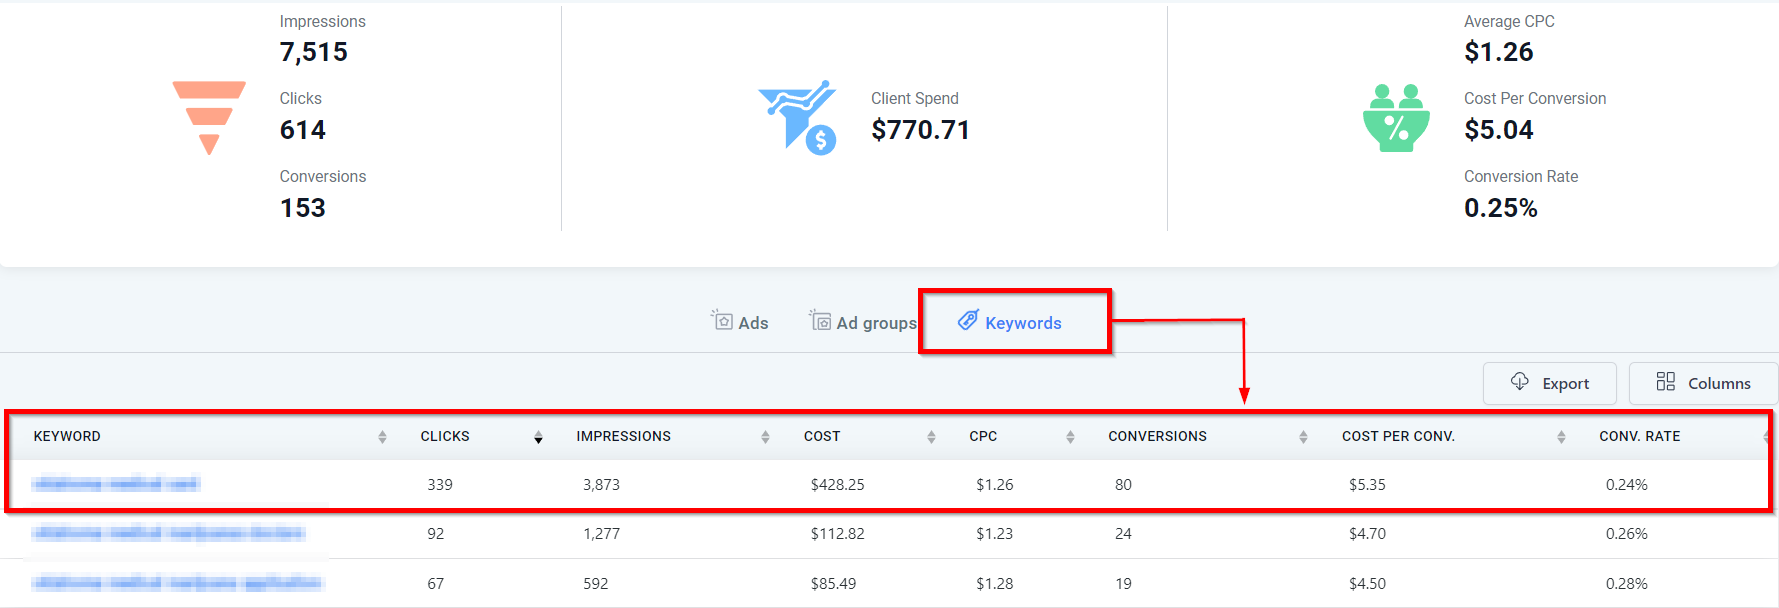Image resolution: width=1779 pixels, height=608 pixels.
Task: Click the green Cost Per Conversion icon
Action: tap(1396, 118)
